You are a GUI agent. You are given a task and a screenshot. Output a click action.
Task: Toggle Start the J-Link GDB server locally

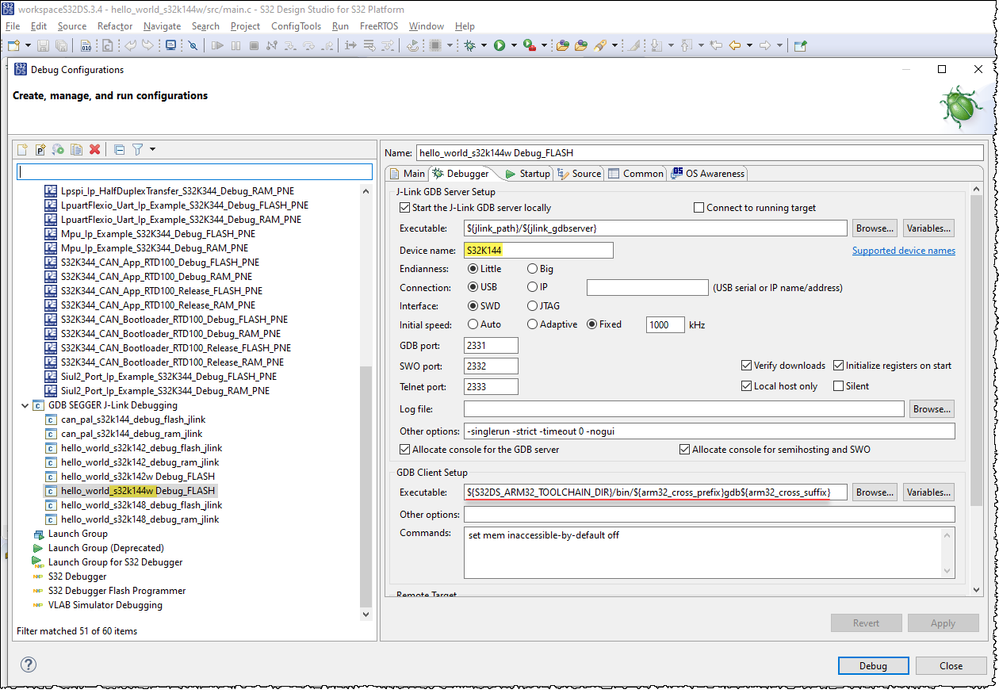405,208
